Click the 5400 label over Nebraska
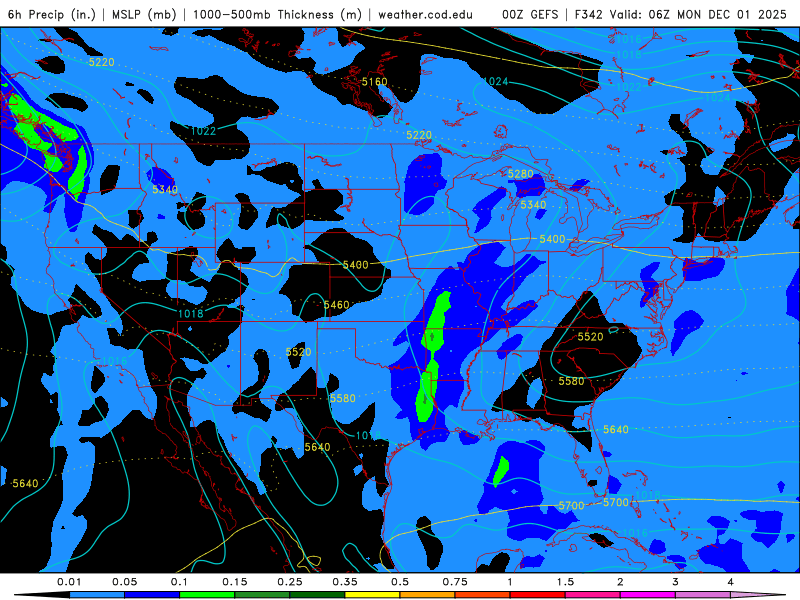The width and height of the screenshot is (800, 600). [356, 265]
